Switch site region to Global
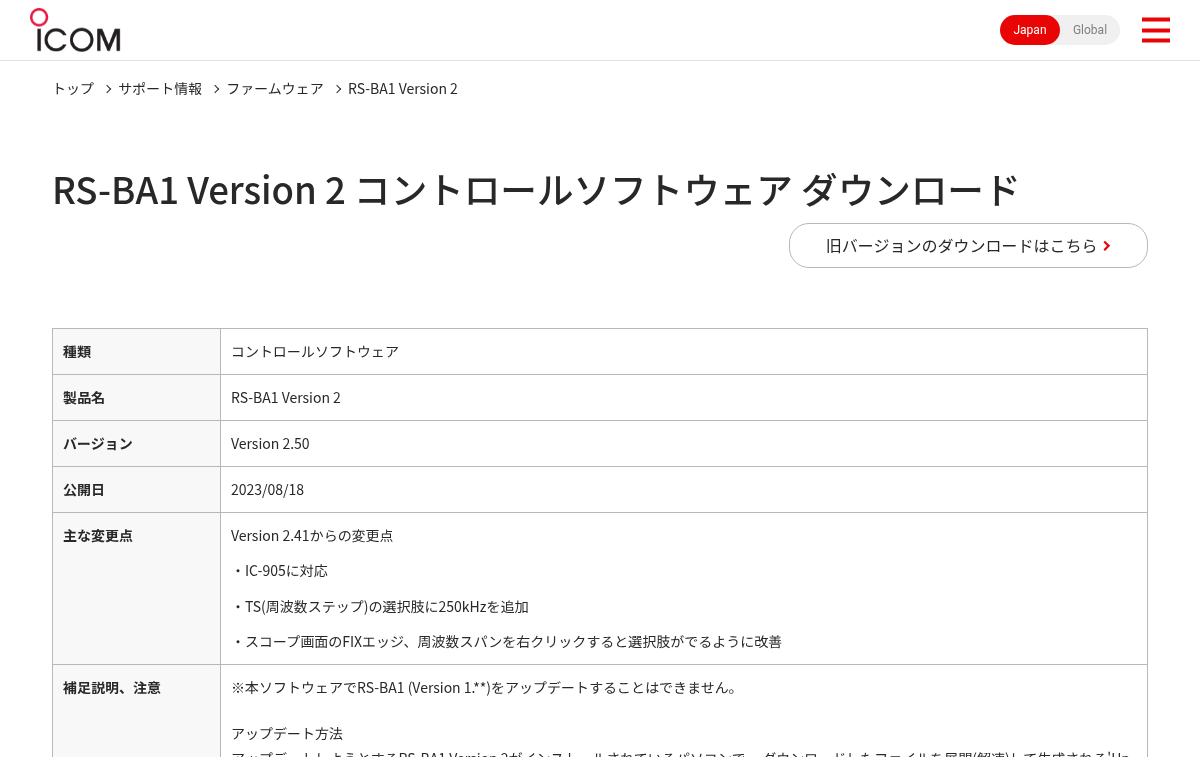The height and width of the screenshot is (757, 1200). [1090, 30]
